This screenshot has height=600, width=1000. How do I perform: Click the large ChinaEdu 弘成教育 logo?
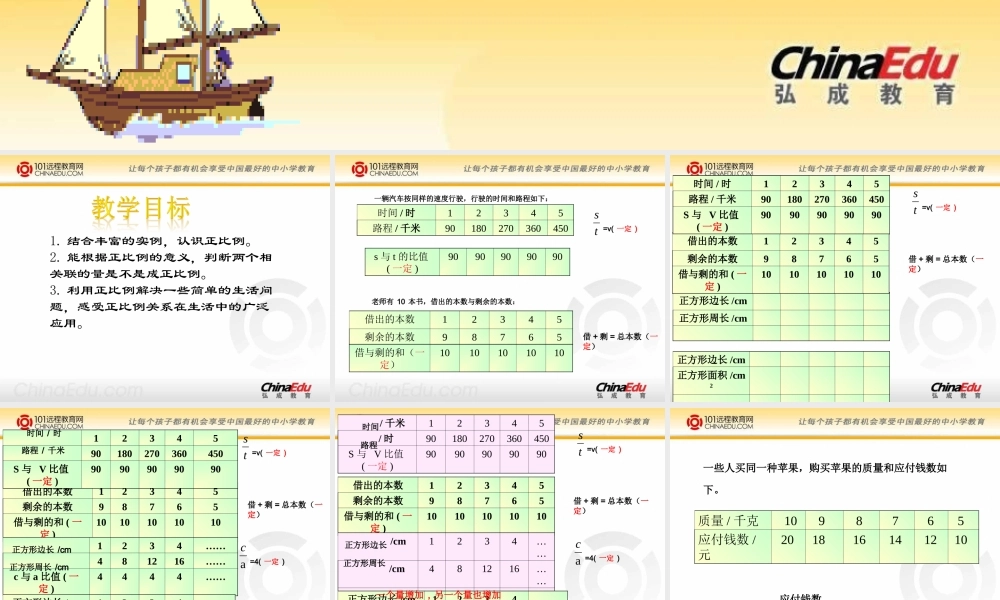864,75
